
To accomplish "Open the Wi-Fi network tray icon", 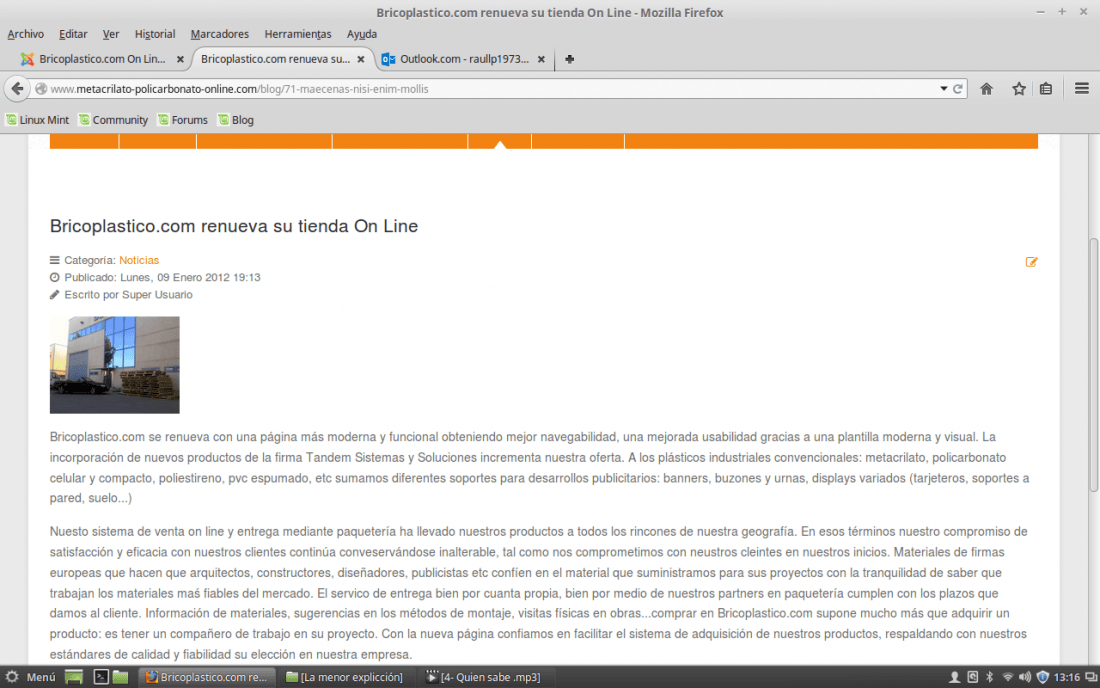I will (x=1007, y=677).
